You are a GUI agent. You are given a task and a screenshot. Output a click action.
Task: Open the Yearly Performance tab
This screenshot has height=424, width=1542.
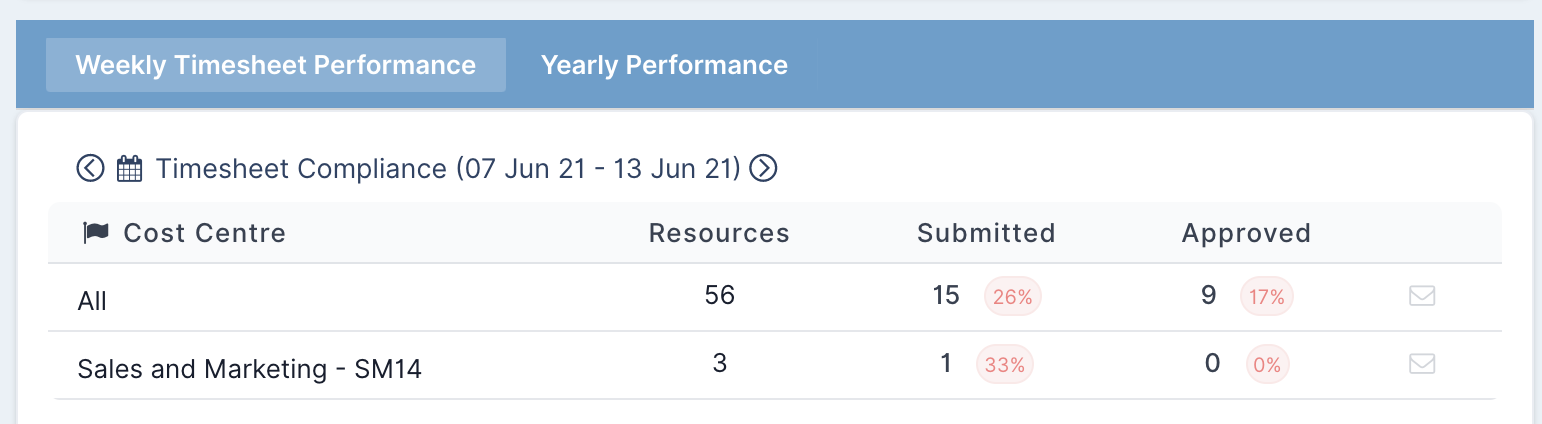coord(664,65)
